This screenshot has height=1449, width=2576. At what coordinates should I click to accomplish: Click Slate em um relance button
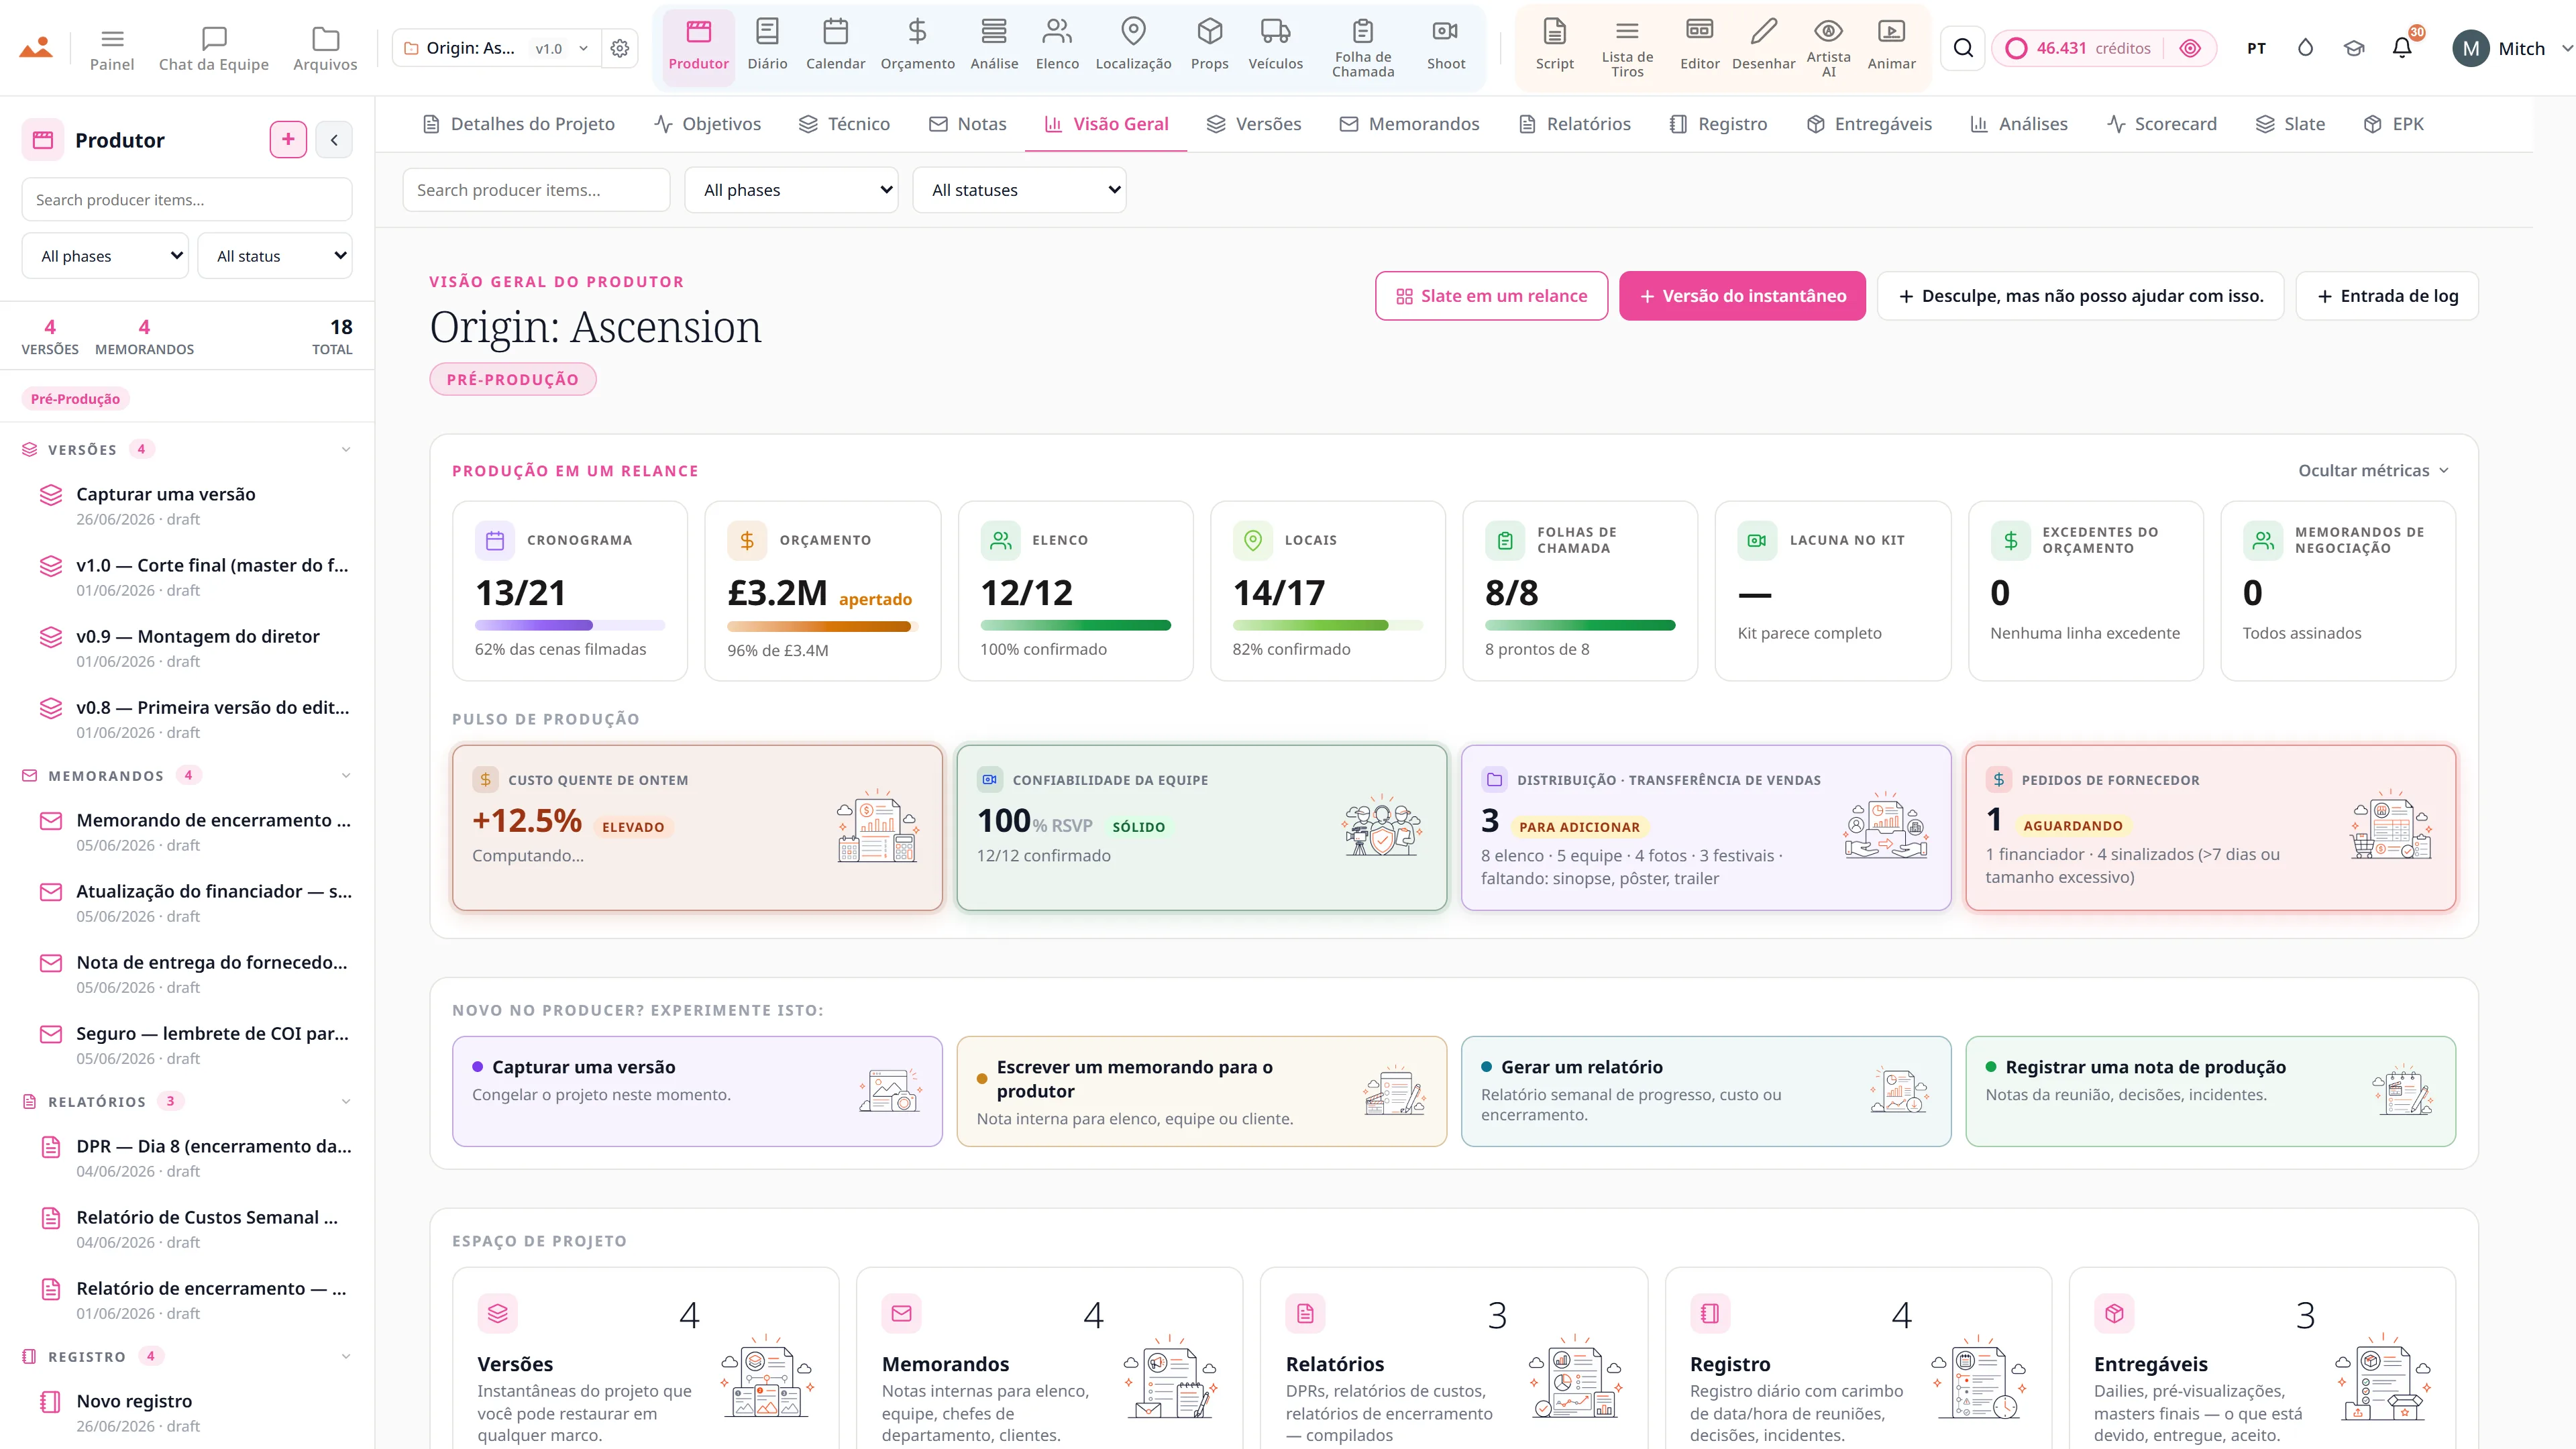(1491, 296)
